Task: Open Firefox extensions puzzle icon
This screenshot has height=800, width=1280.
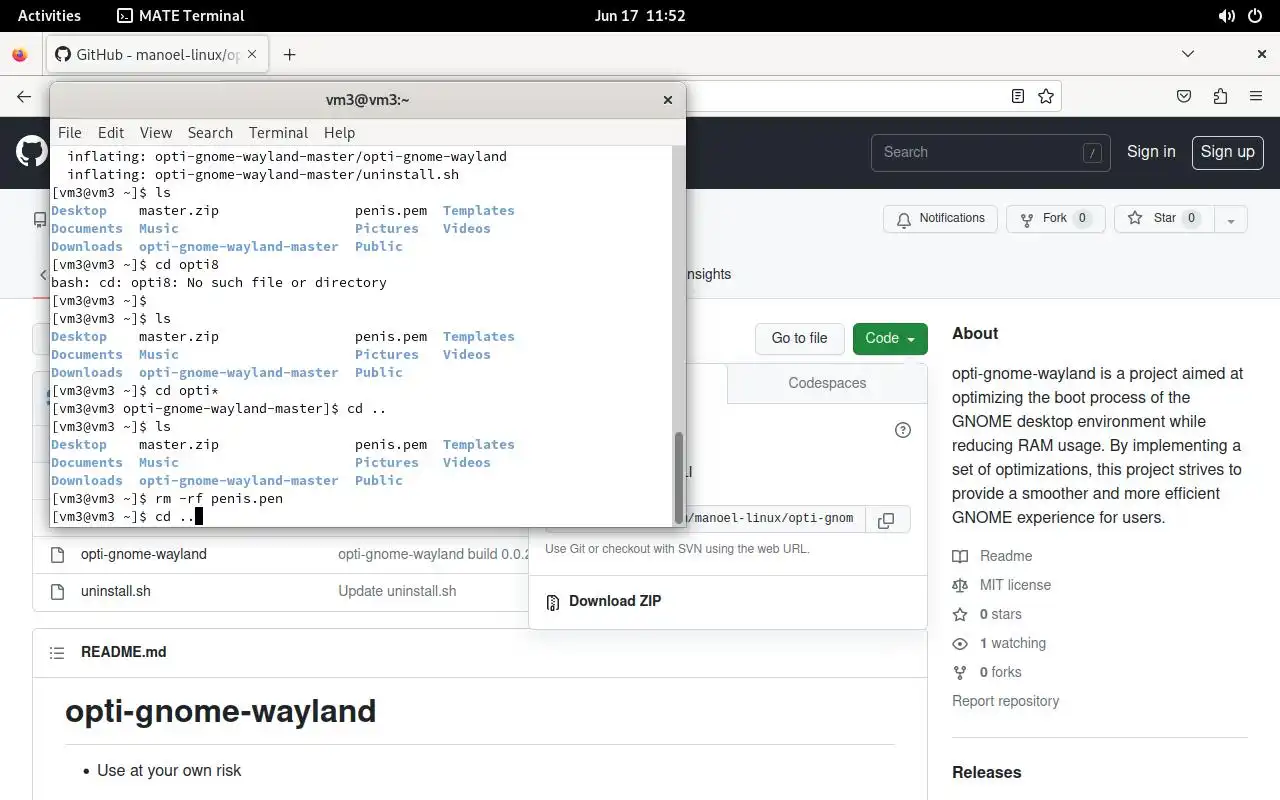Action: point(1220,96)
